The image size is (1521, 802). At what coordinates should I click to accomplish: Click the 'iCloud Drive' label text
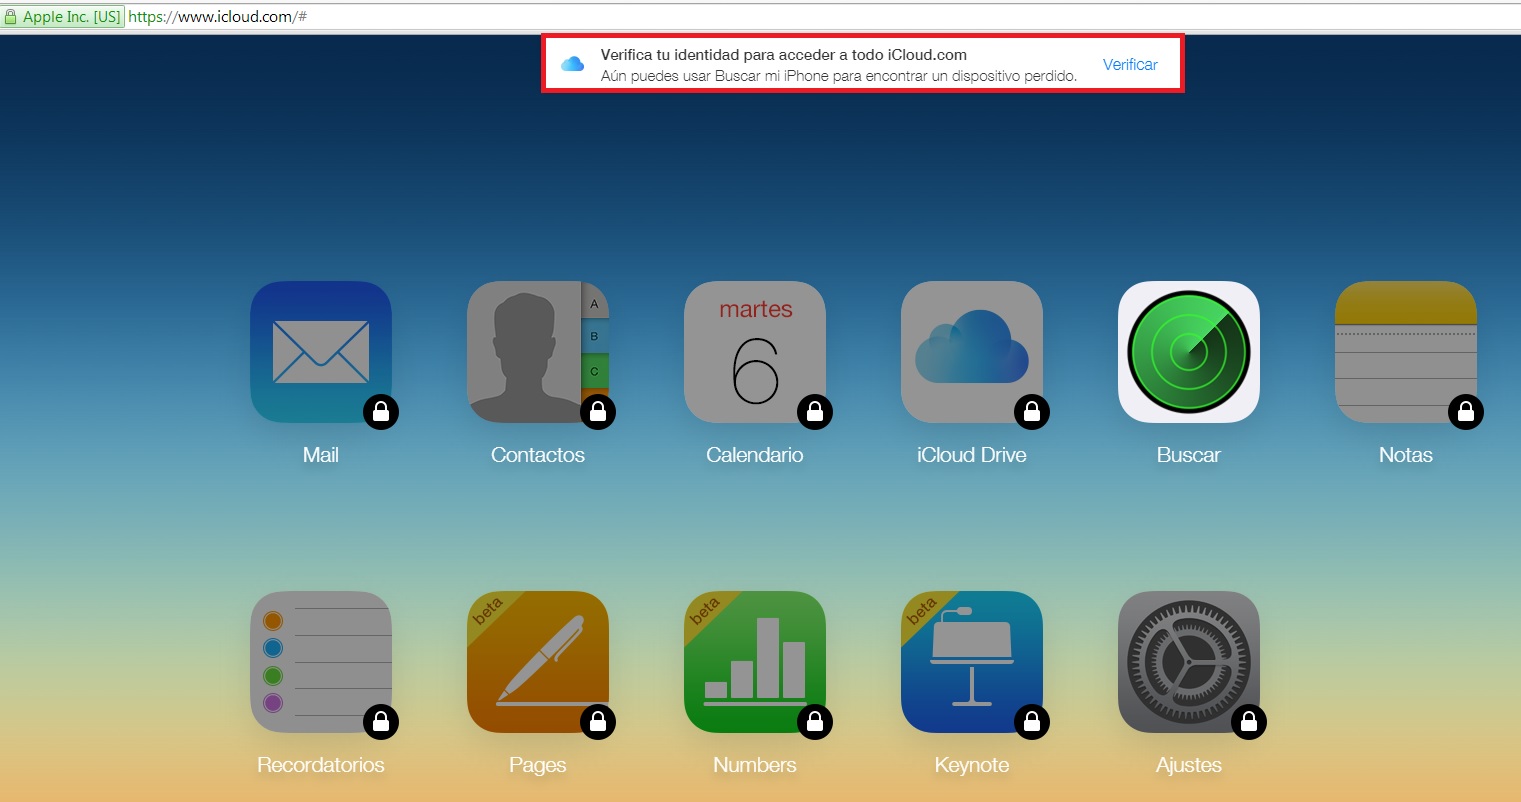[x=972, y=455]
